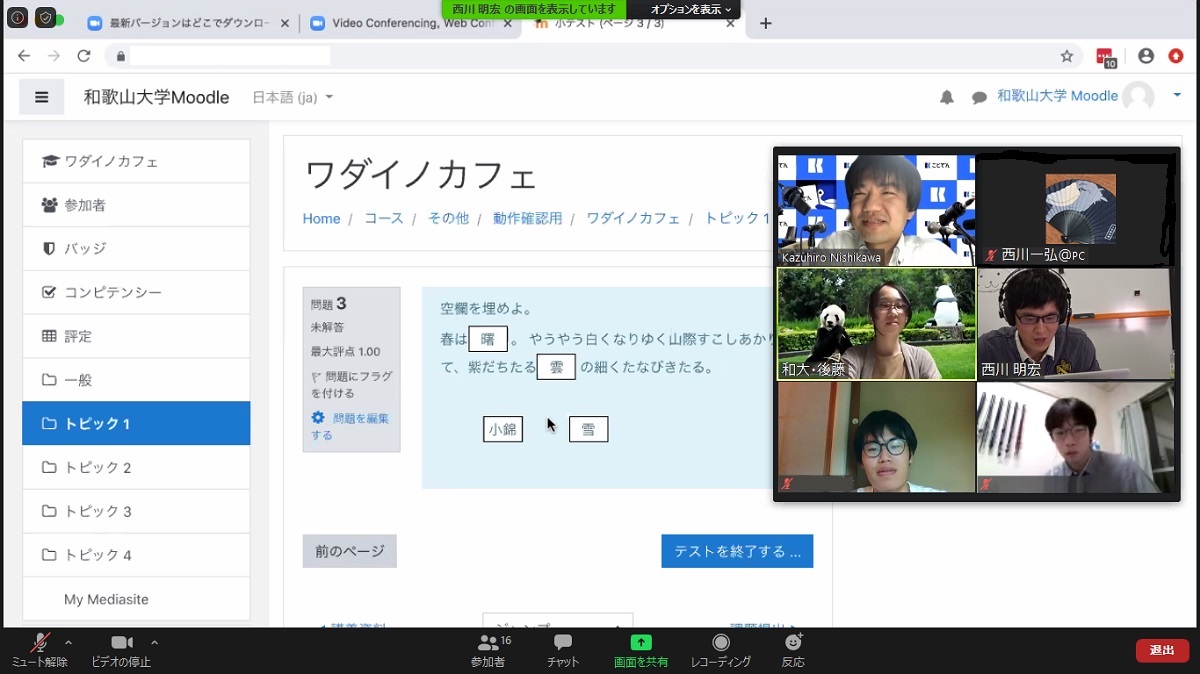Click 問題を編集する gear link
This screenshot has width=1200, height=674.
click(350, 426)
